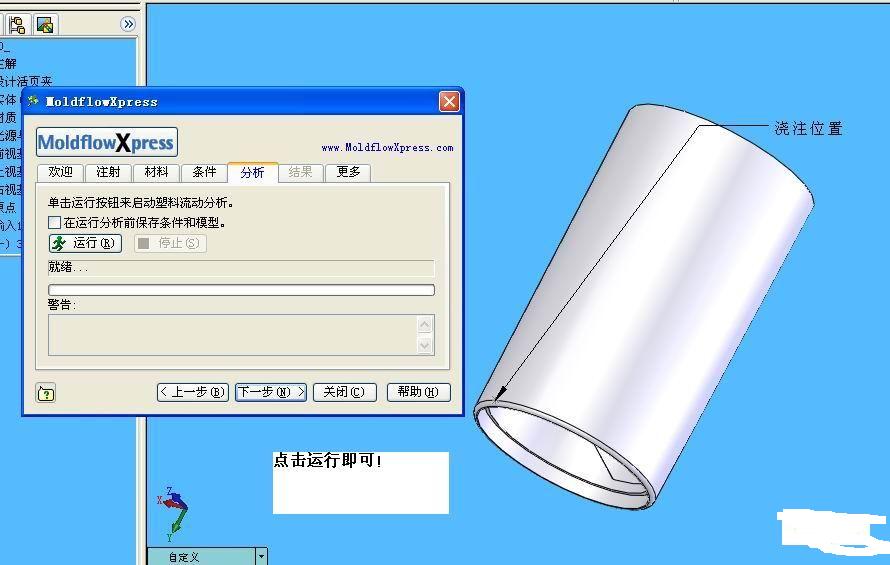Viewport: 890px width, 565px height.
Task: Click the 自定义 view orientation box
Action: click(x=201, y=557)
